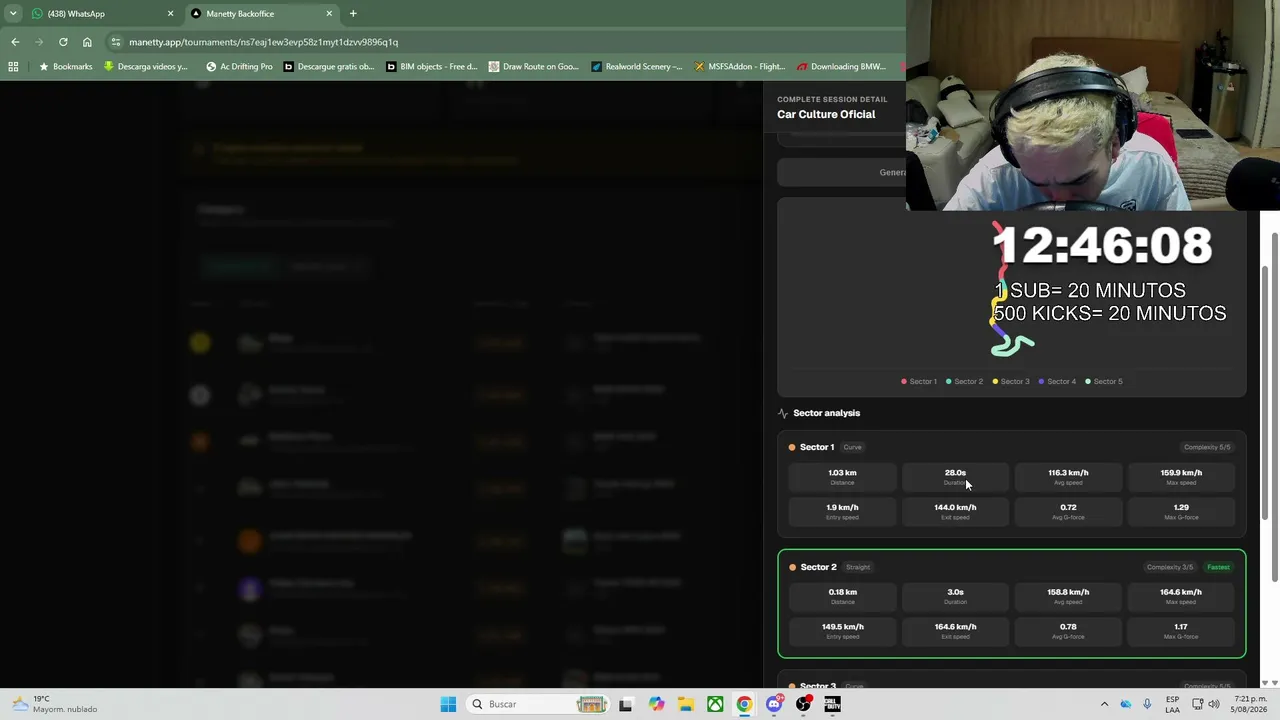Click the page vertical scrollbar thumb
Screen dimensions: 1280x720
pyautogui.click(x=1274, y=406)
